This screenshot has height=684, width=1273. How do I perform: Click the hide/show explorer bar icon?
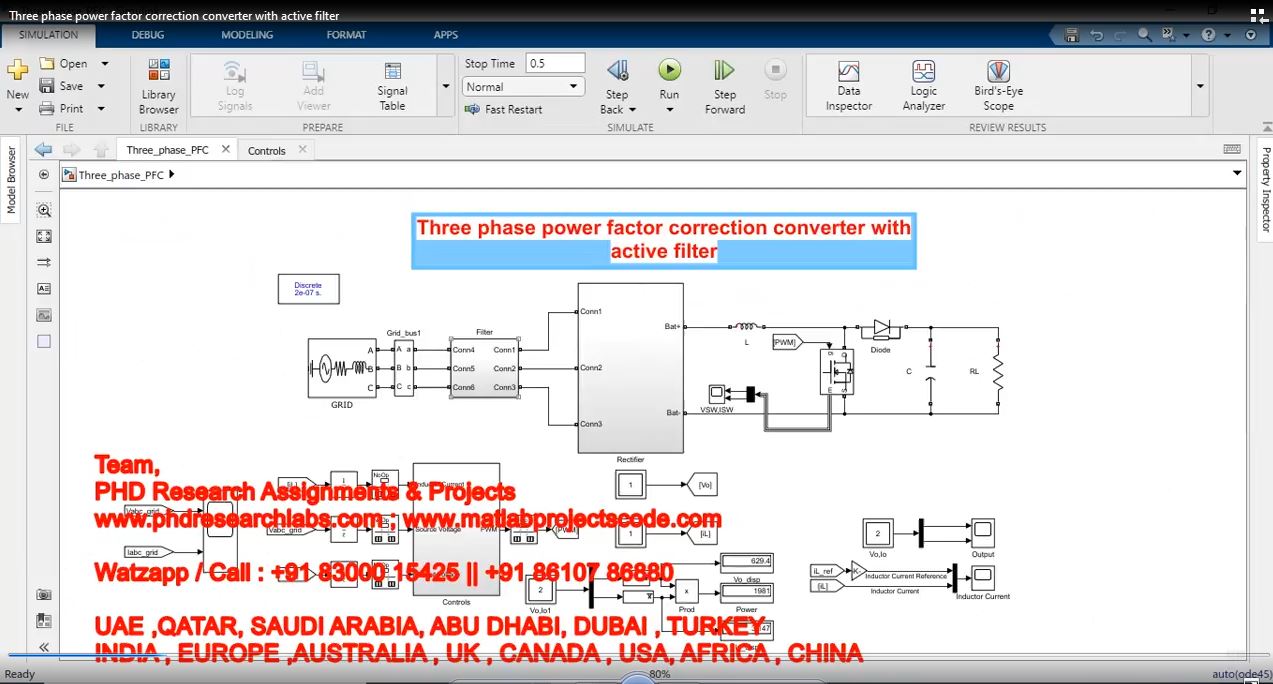(x=43, y=174)
